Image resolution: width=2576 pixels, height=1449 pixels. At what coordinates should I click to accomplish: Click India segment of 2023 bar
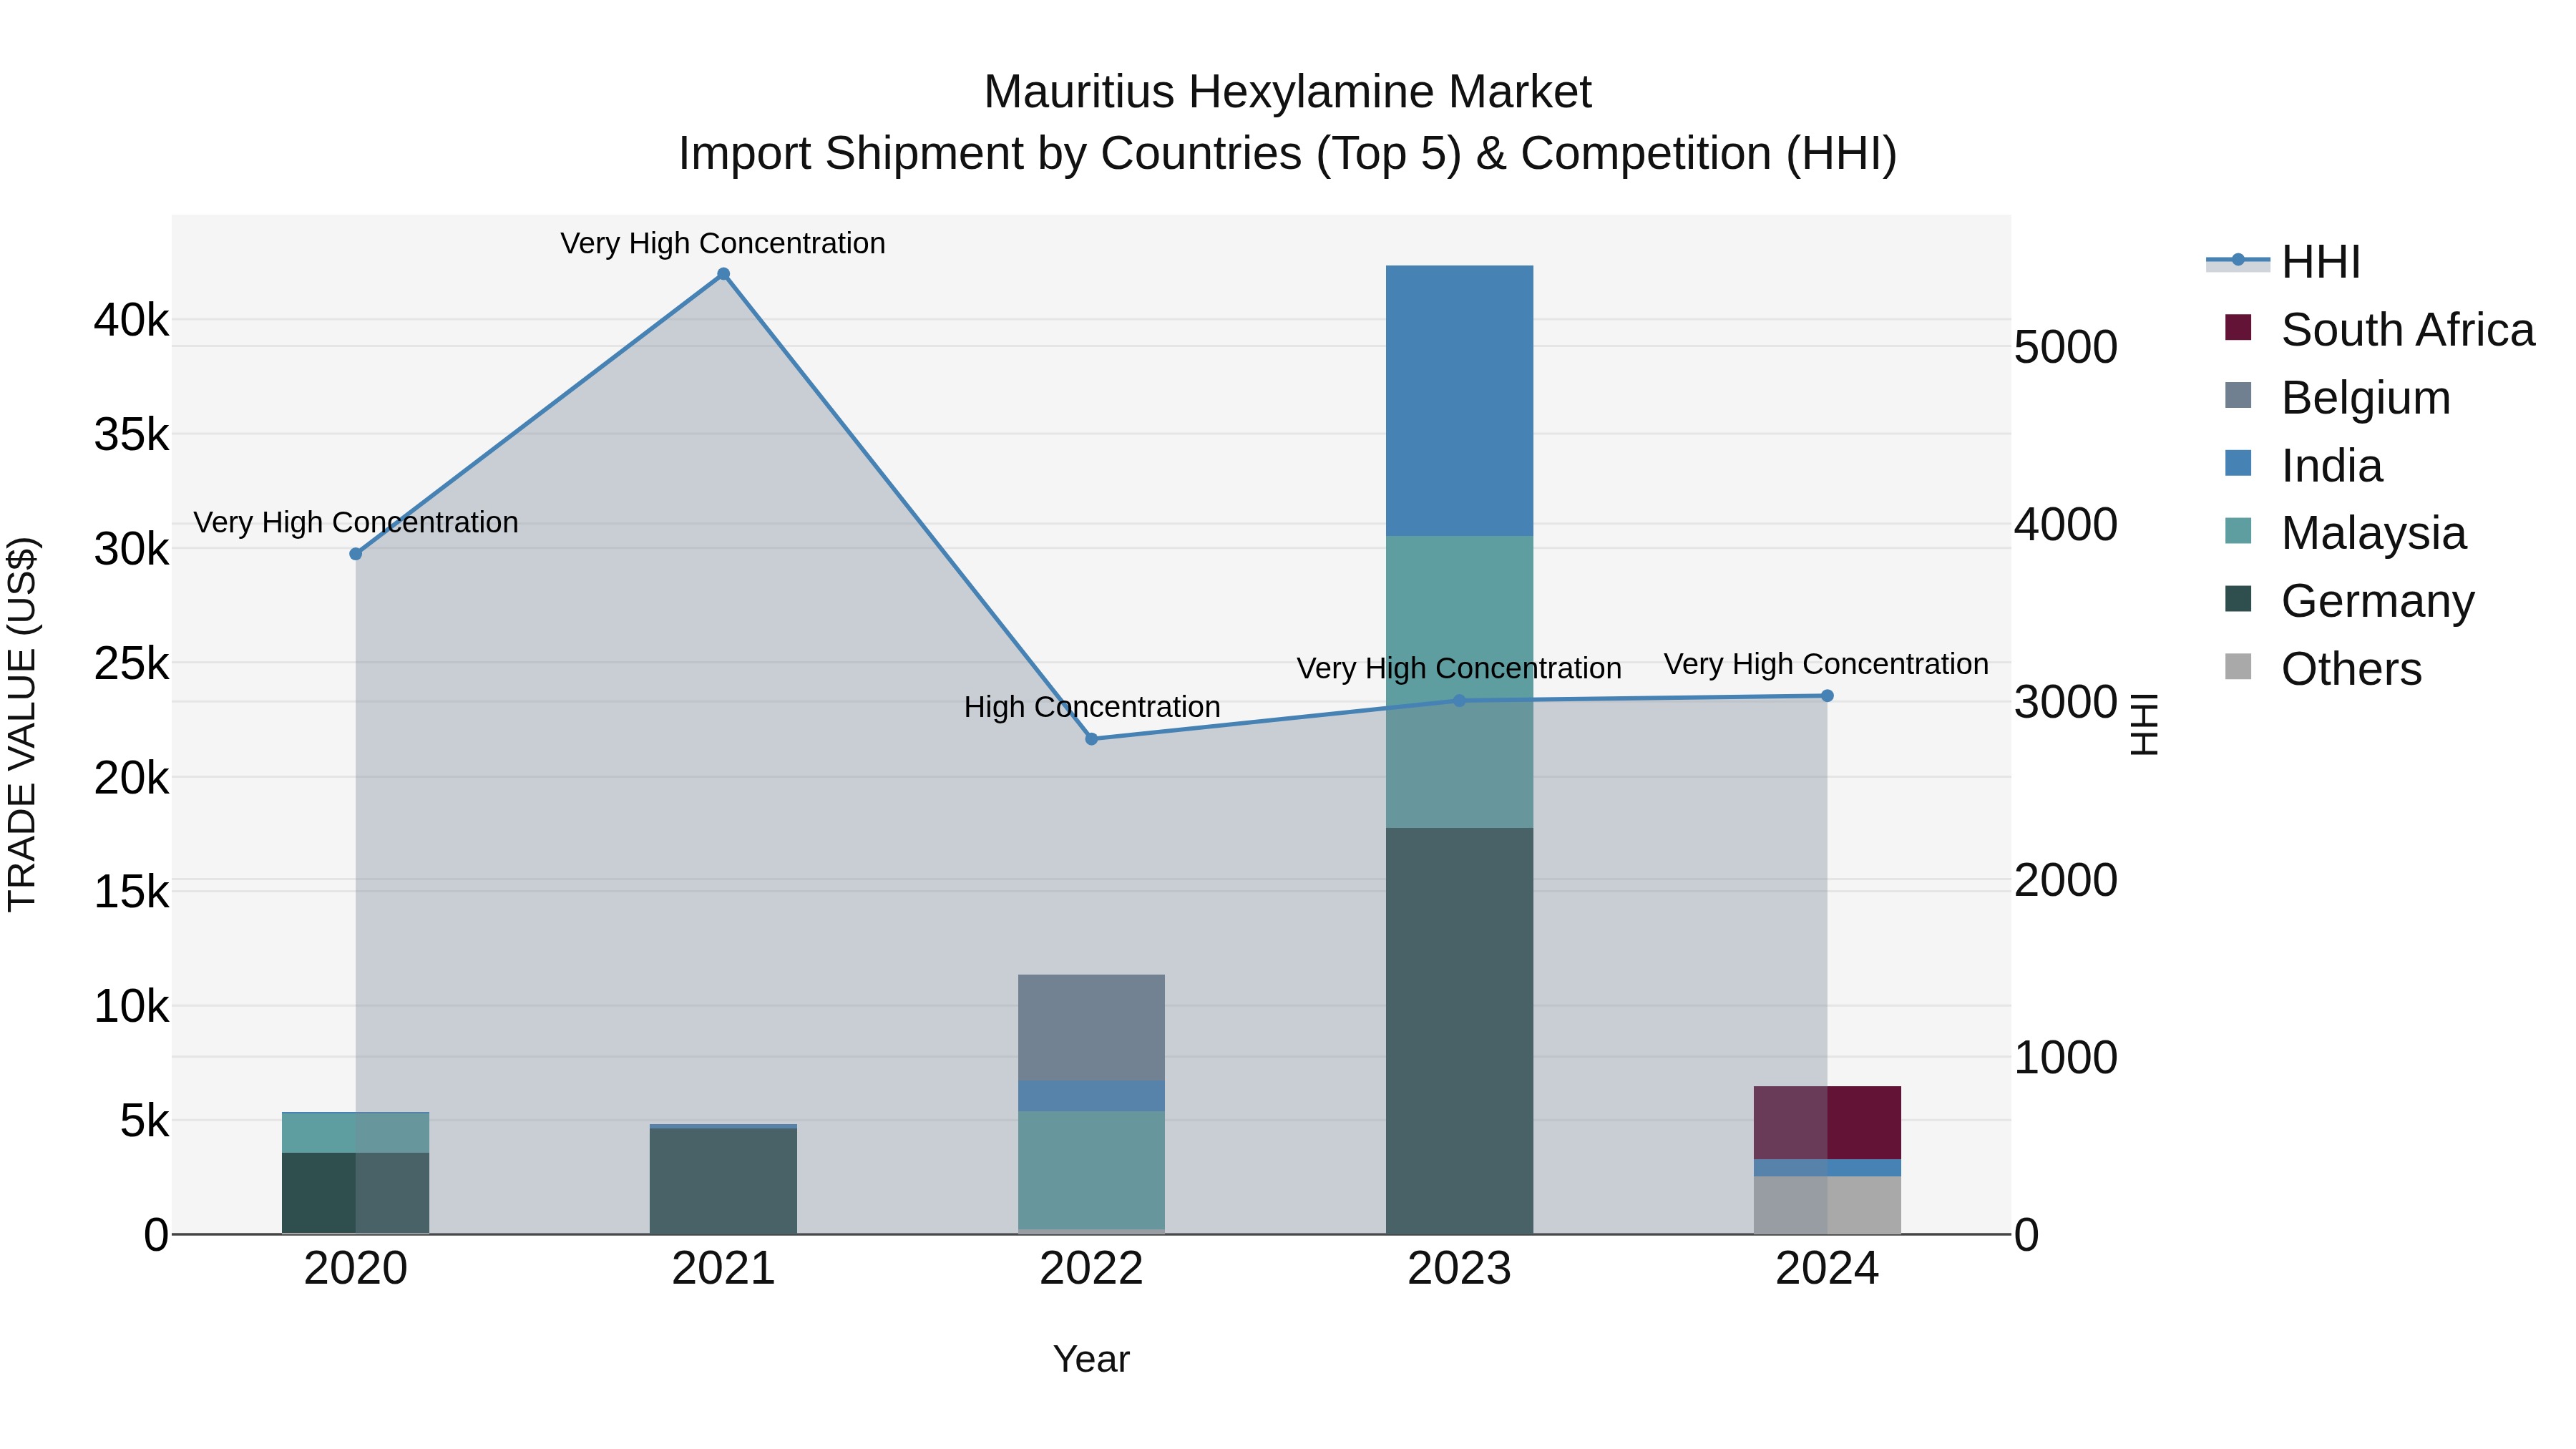tap(1459, 401)
